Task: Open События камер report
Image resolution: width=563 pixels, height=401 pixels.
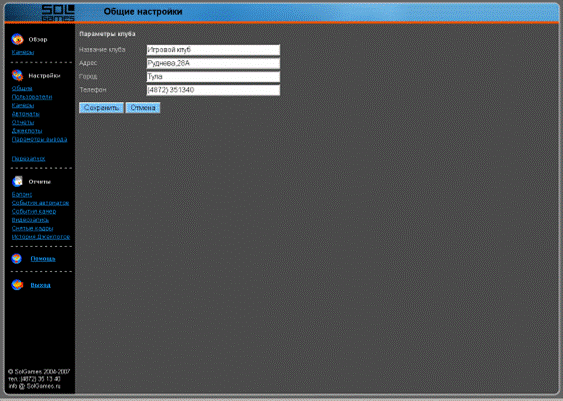Action: coord(34,211)
